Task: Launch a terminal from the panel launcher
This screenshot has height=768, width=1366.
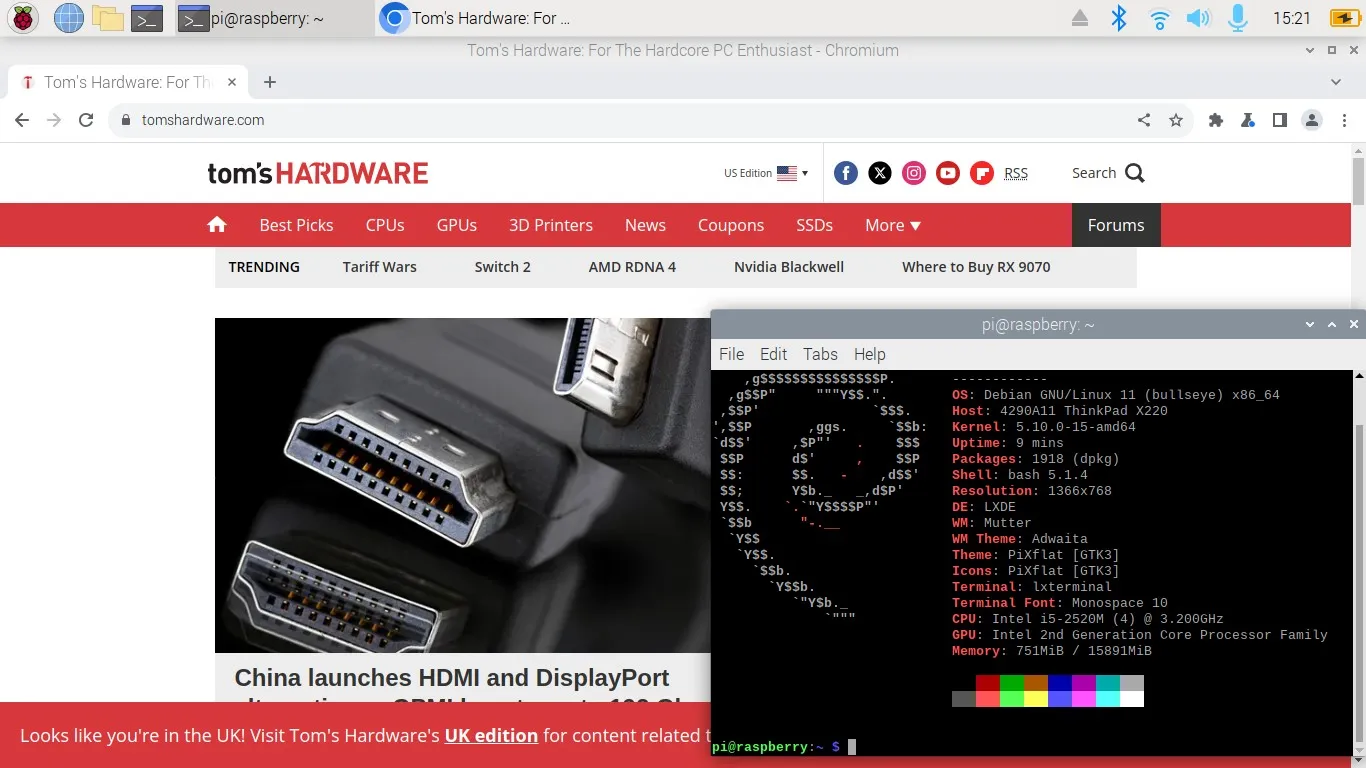Action: [147, 18]
